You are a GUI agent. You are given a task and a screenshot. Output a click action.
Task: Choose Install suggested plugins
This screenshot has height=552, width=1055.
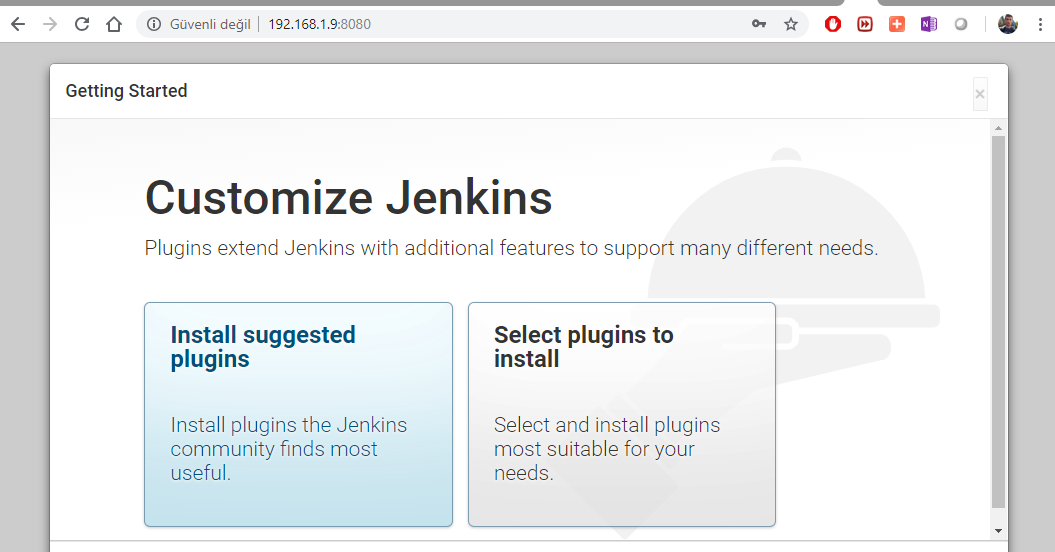click(x=298, y=414)
